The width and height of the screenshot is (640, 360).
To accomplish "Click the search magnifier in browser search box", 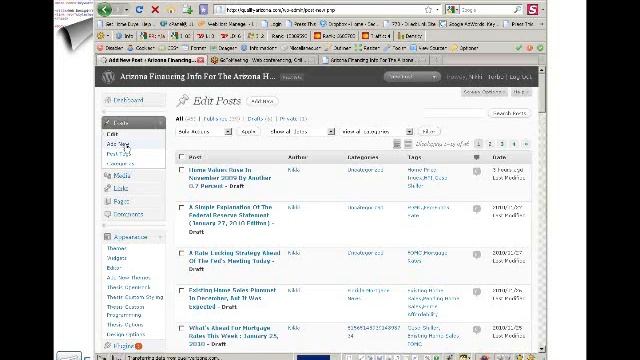I will click(517, 9).
